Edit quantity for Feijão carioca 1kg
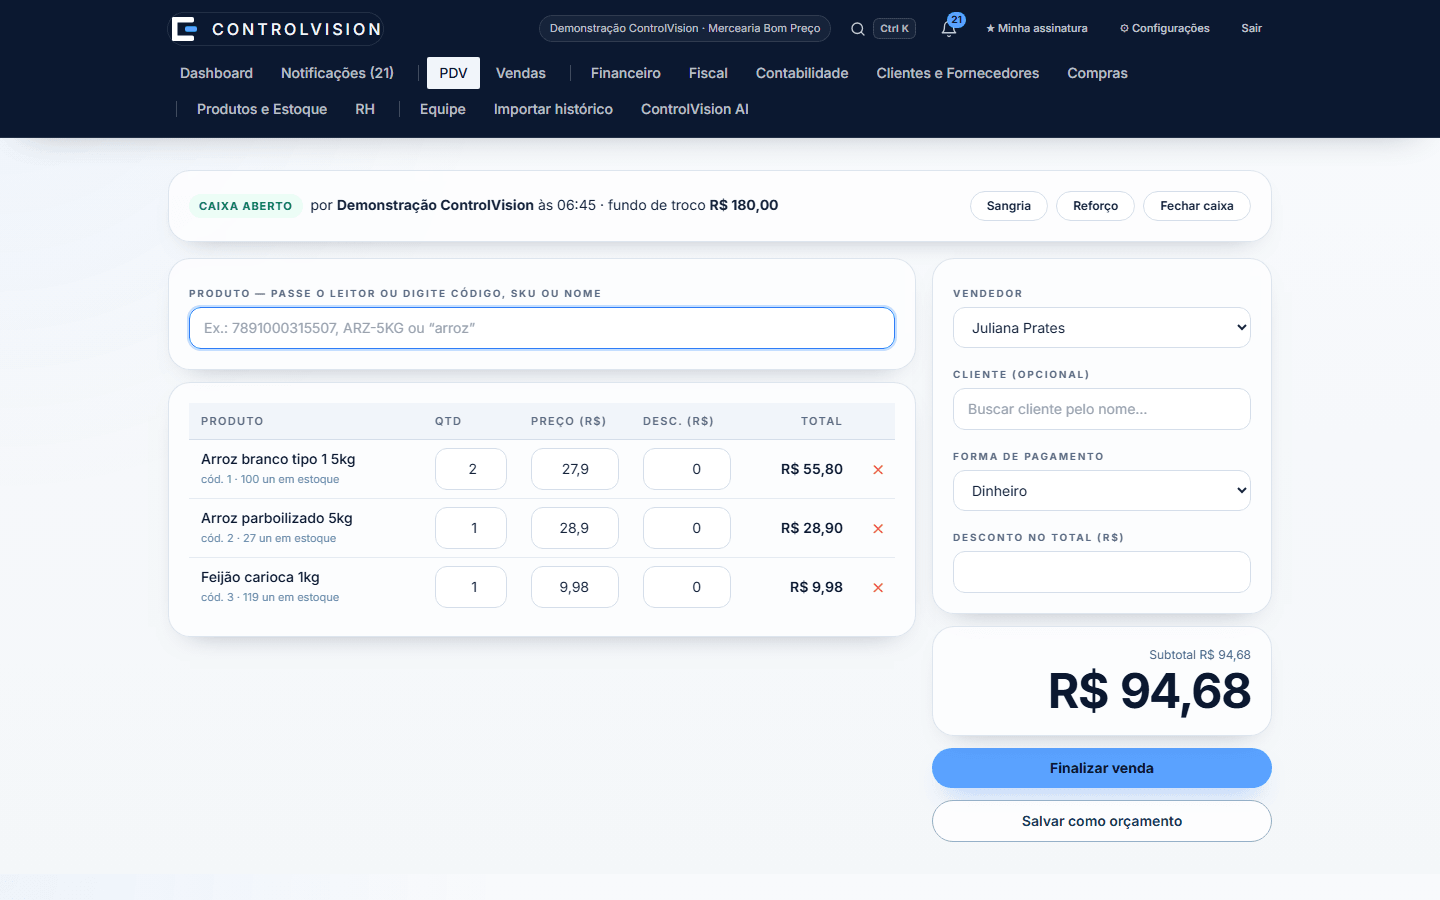The width and height of the screenshot is (1440, 900). [471, 587]
